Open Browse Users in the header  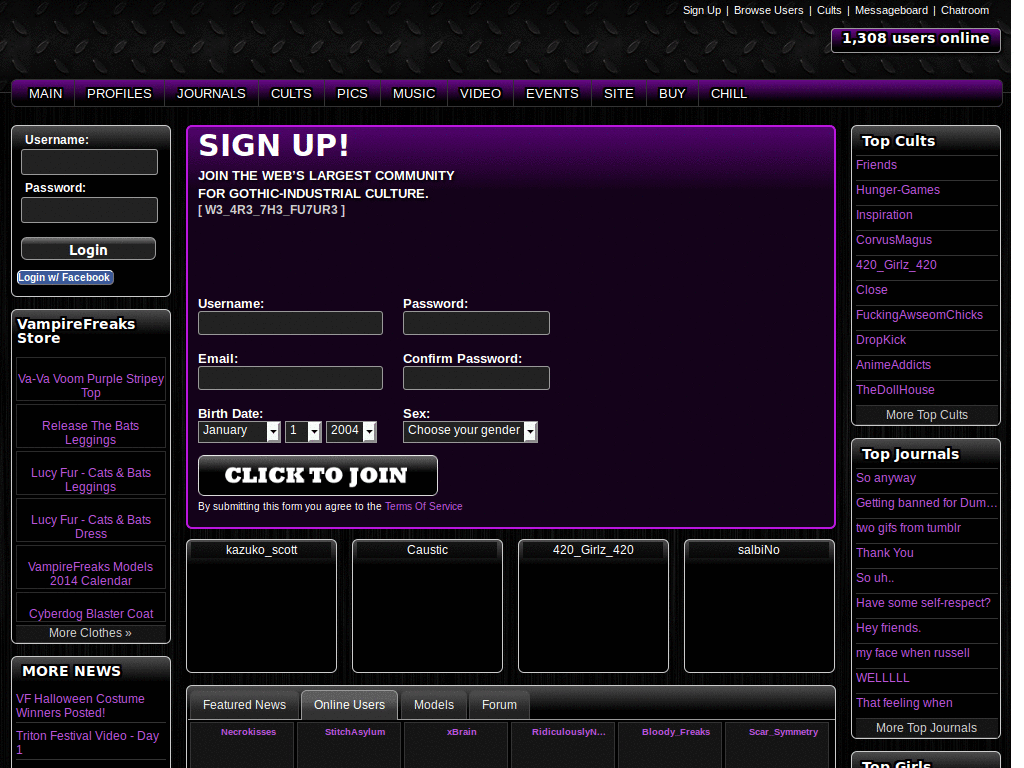pyautogui.click(x=769, y=10)
